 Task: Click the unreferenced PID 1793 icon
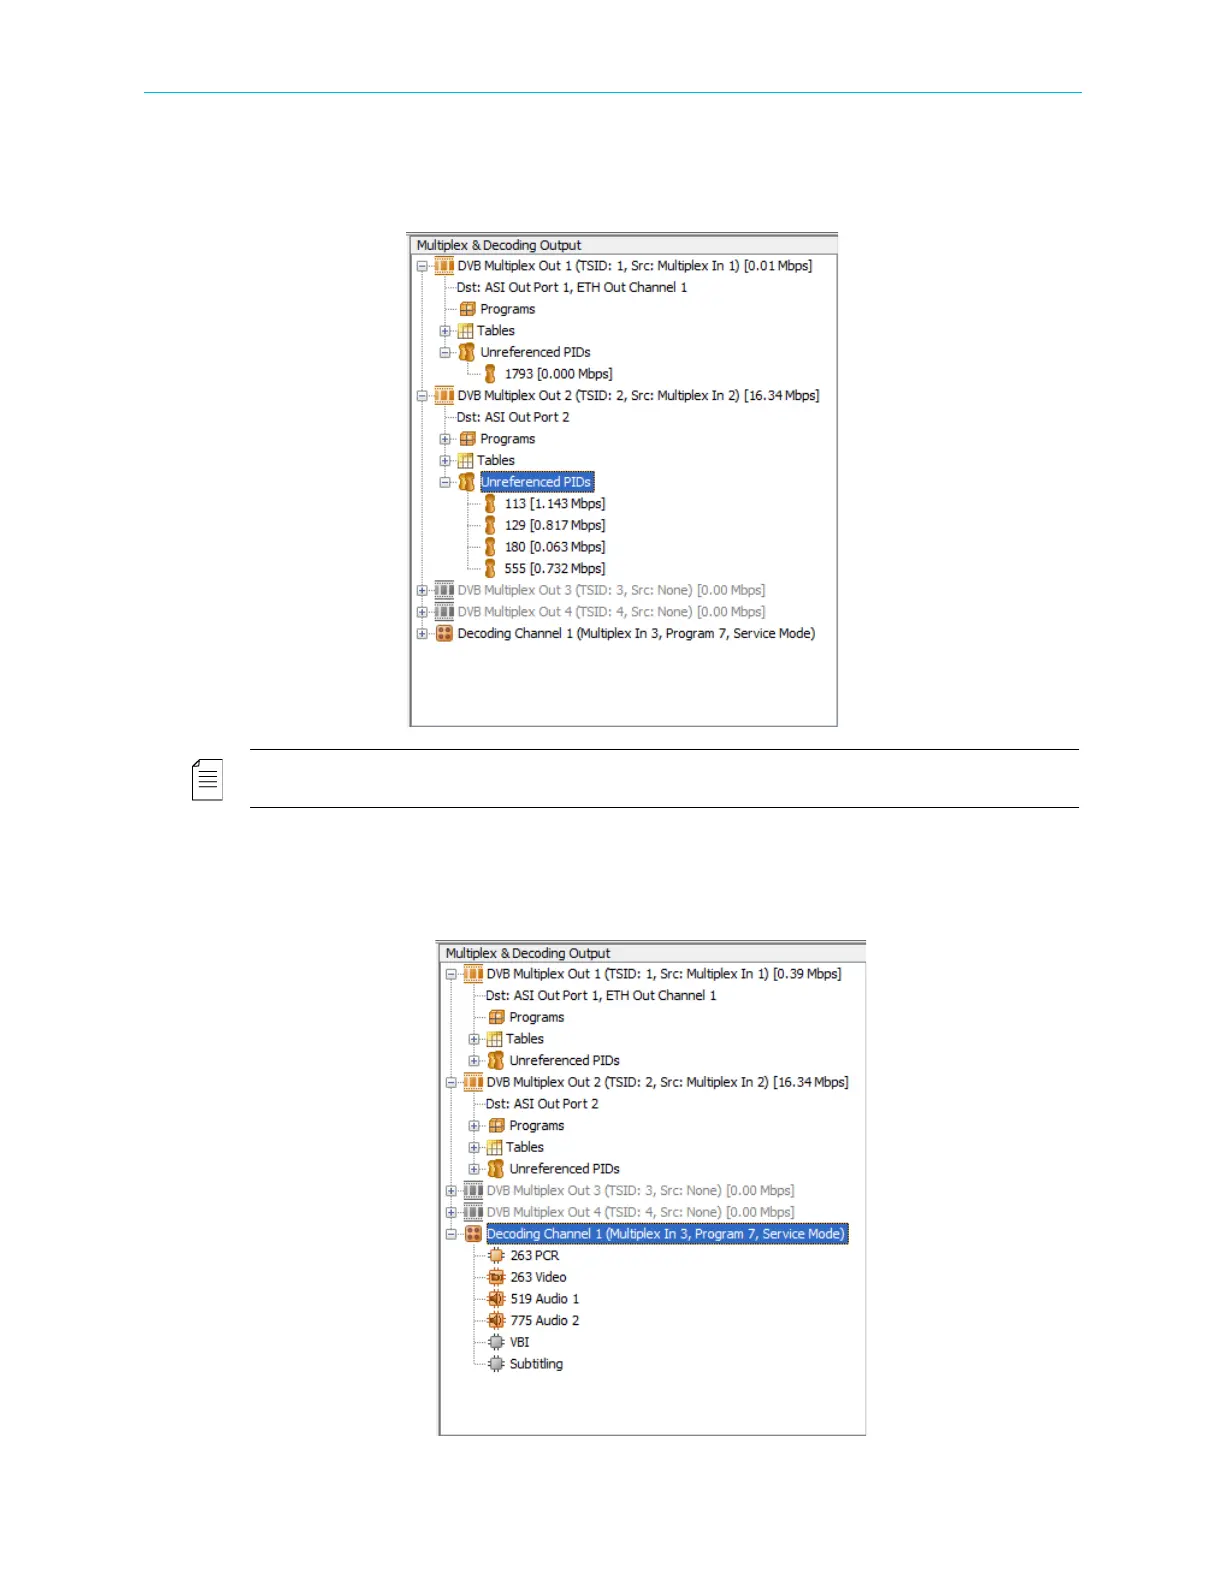click(490, 374)
